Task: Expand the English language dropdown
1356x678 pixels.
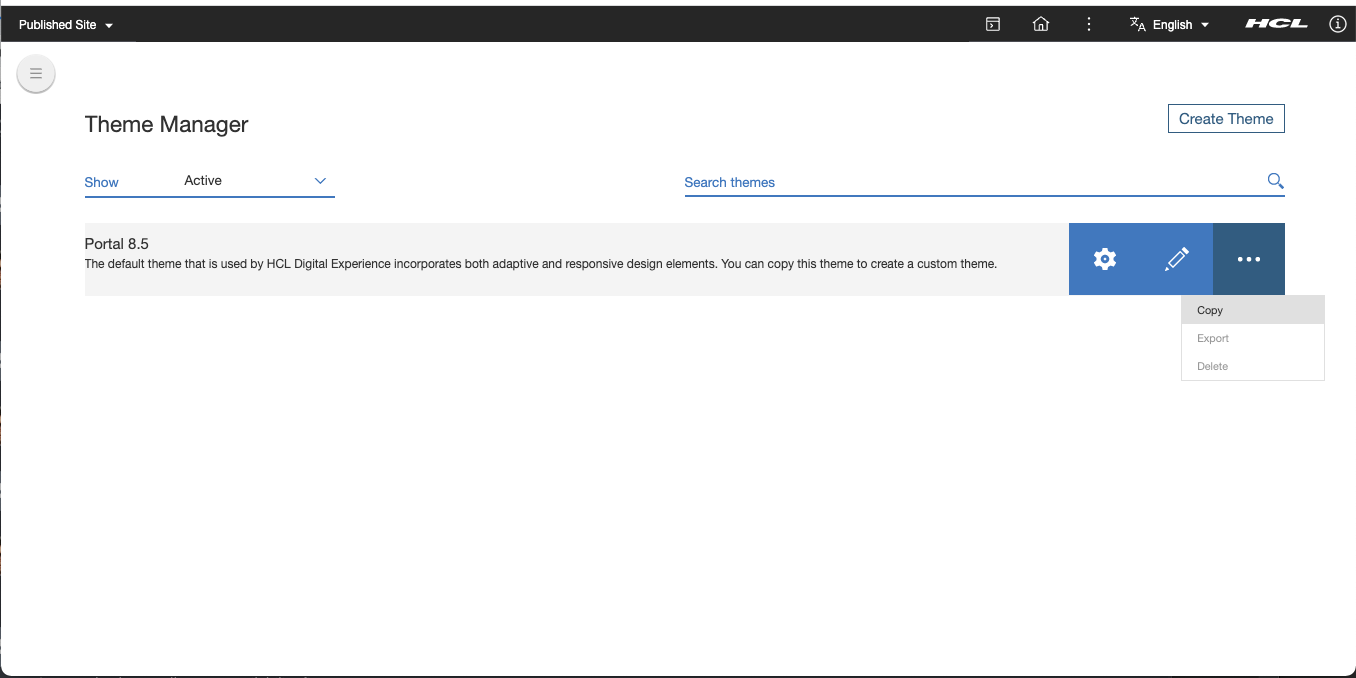Action: pyautogui.click(x=1183, y=23)
